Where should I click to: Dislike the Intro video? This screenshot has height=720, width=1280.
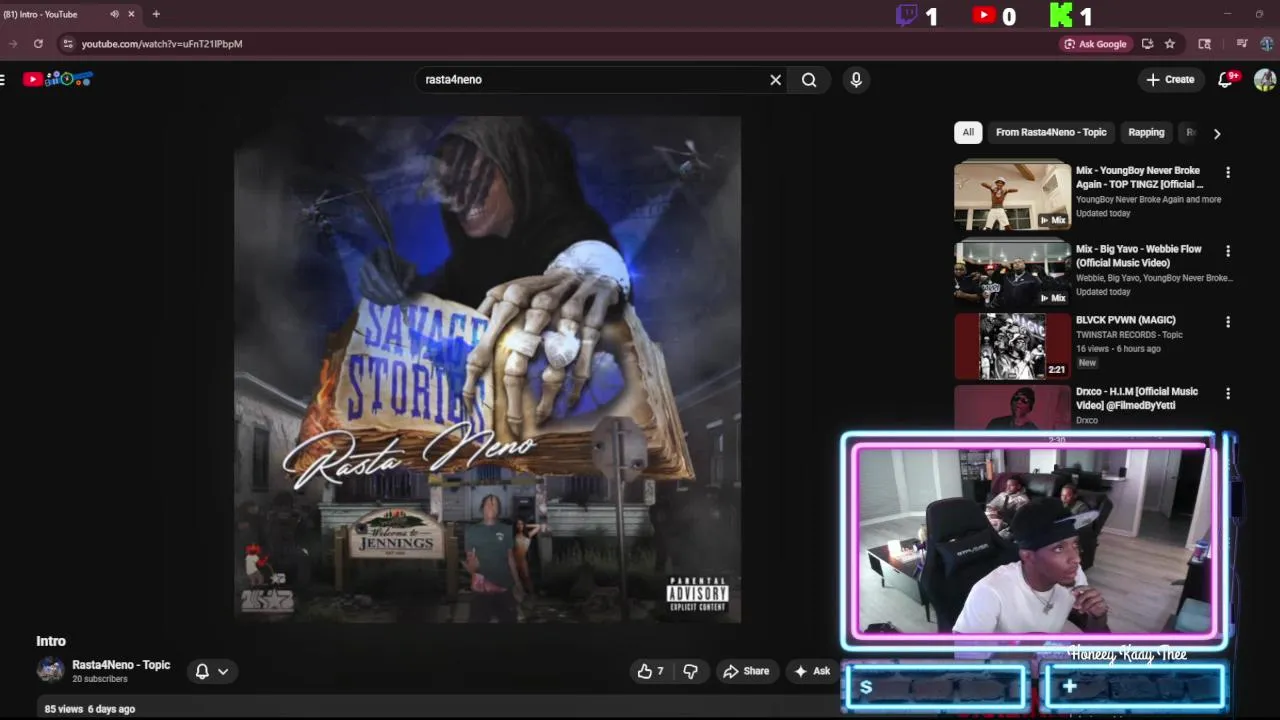coord(691,671)
